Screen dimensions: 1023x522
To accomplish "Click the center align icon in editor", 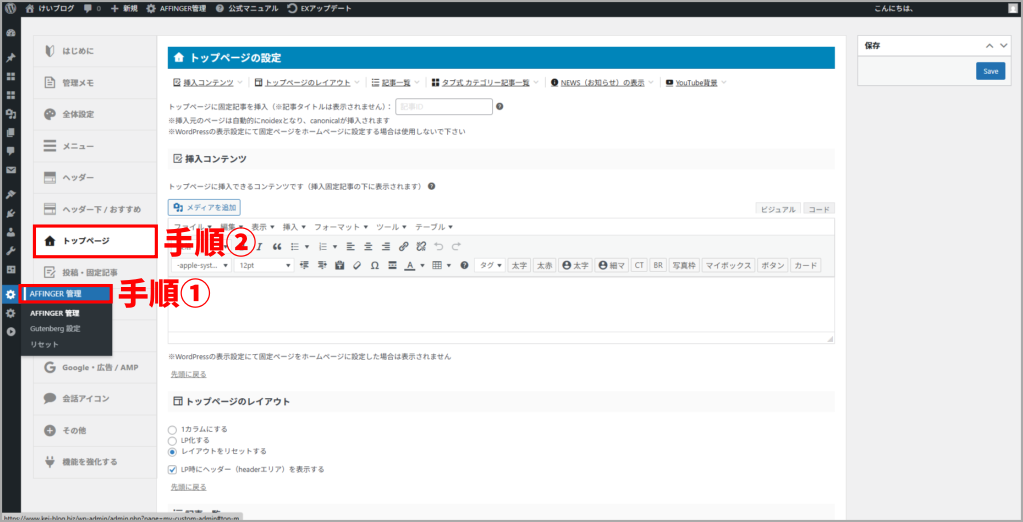I will point(369,246).
